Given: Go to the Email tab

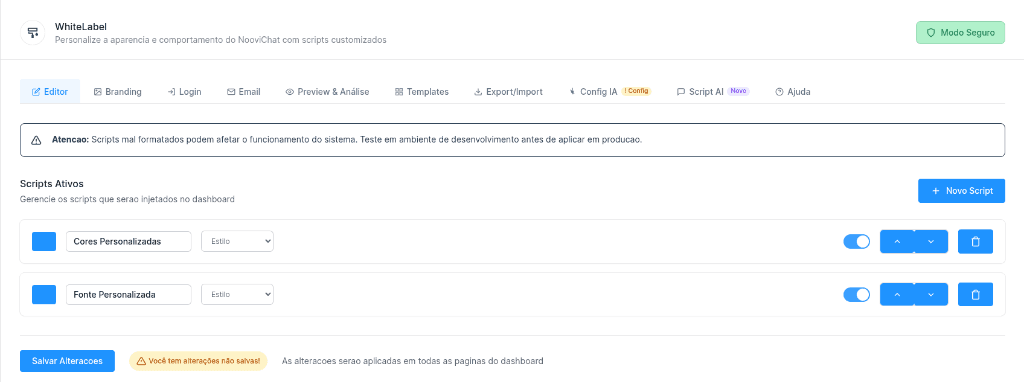Looking at the screenshot, I should tap(244, 91).
